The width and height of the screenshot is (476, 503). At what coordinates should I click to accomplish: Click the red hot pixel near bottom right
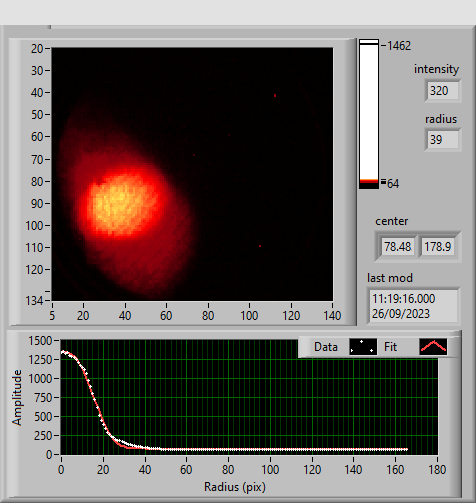260,246
